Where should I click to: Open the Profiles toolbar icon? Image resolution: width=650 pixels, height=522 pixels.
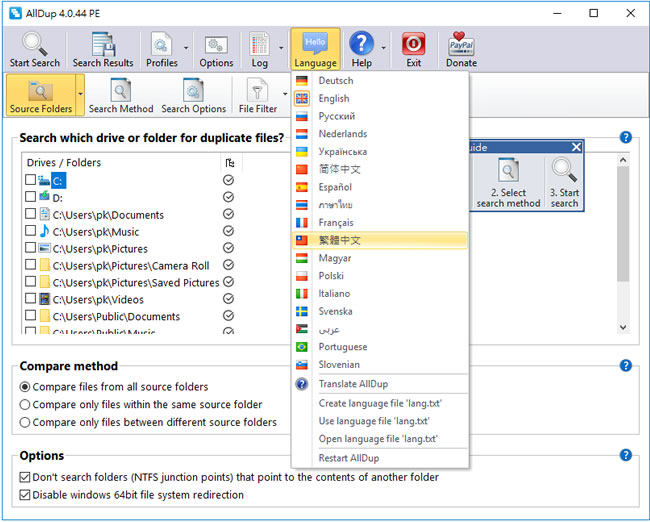pyautogui.click(x=161, y=44)
